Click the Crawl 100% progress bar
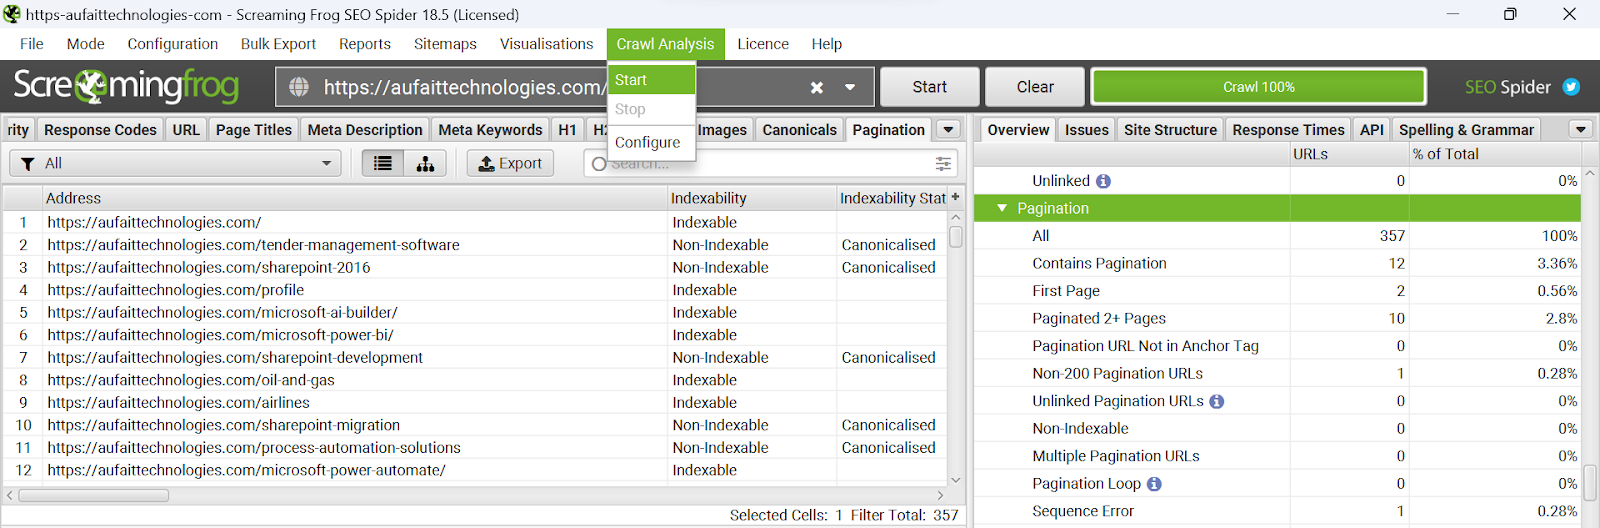The width and height of the screenshot is (1600, 528). [1259, 87]
